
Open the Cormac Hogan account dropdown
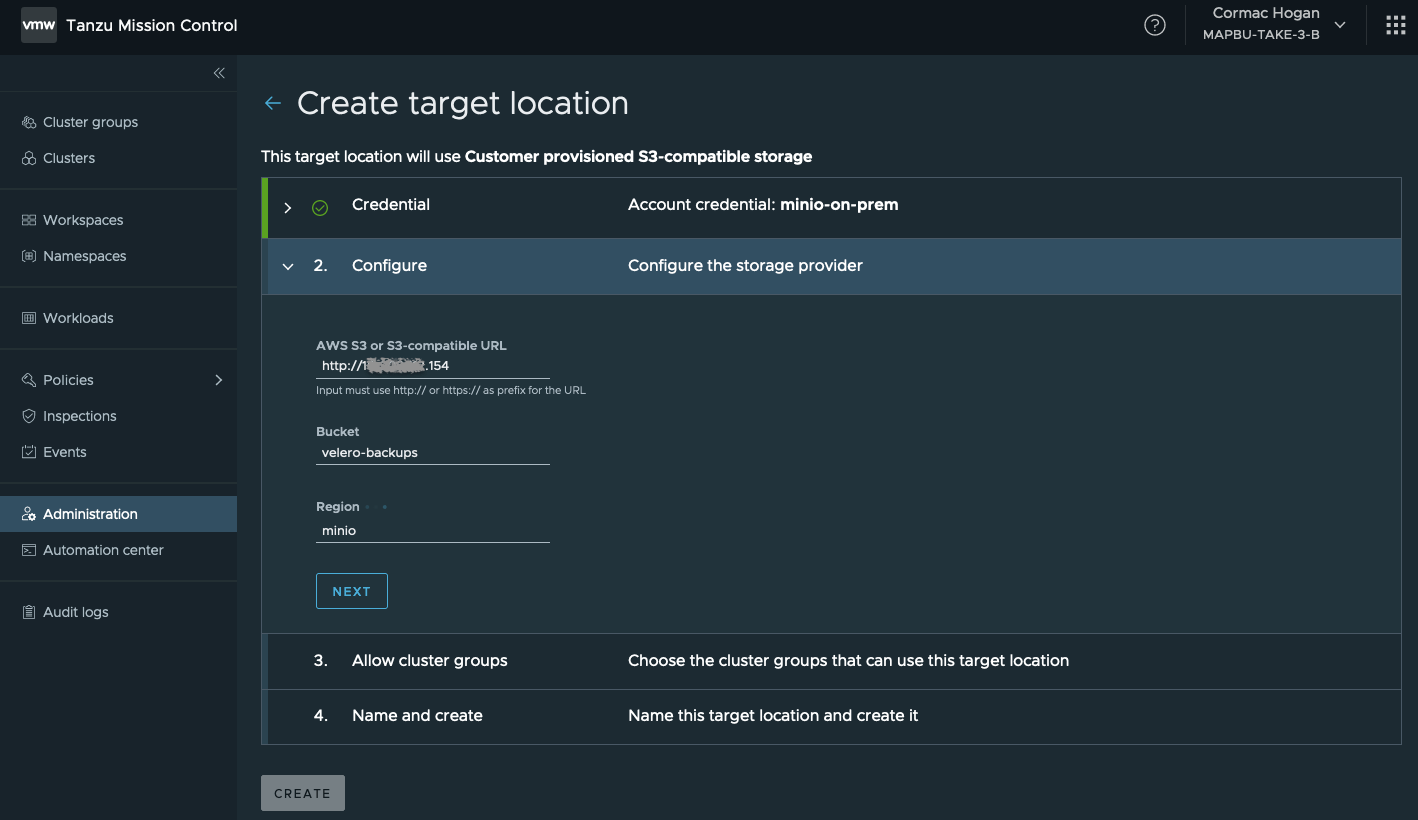pyautogui.click(x=1275, y=25)
